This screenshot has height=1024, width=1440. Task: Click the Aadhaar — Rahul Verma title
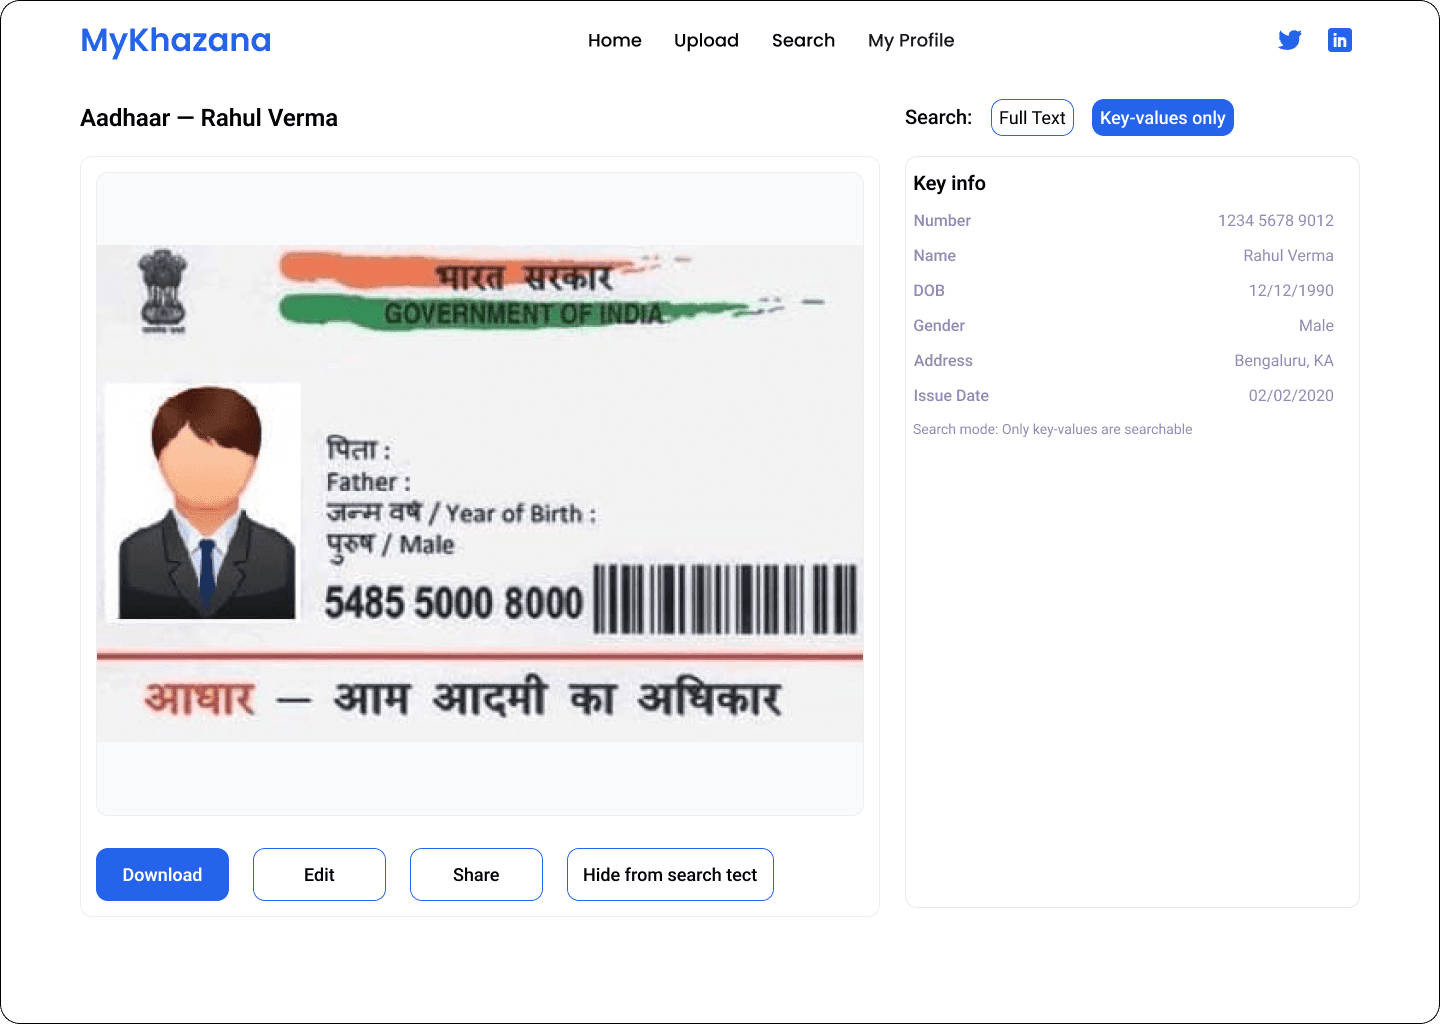pos(209,118)
